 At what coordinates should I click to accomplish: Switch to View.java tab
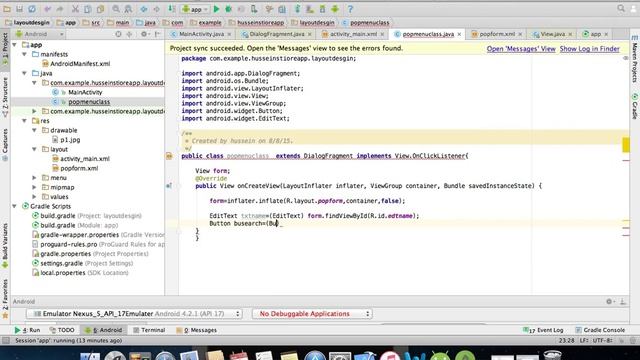[x=553, y=34]
